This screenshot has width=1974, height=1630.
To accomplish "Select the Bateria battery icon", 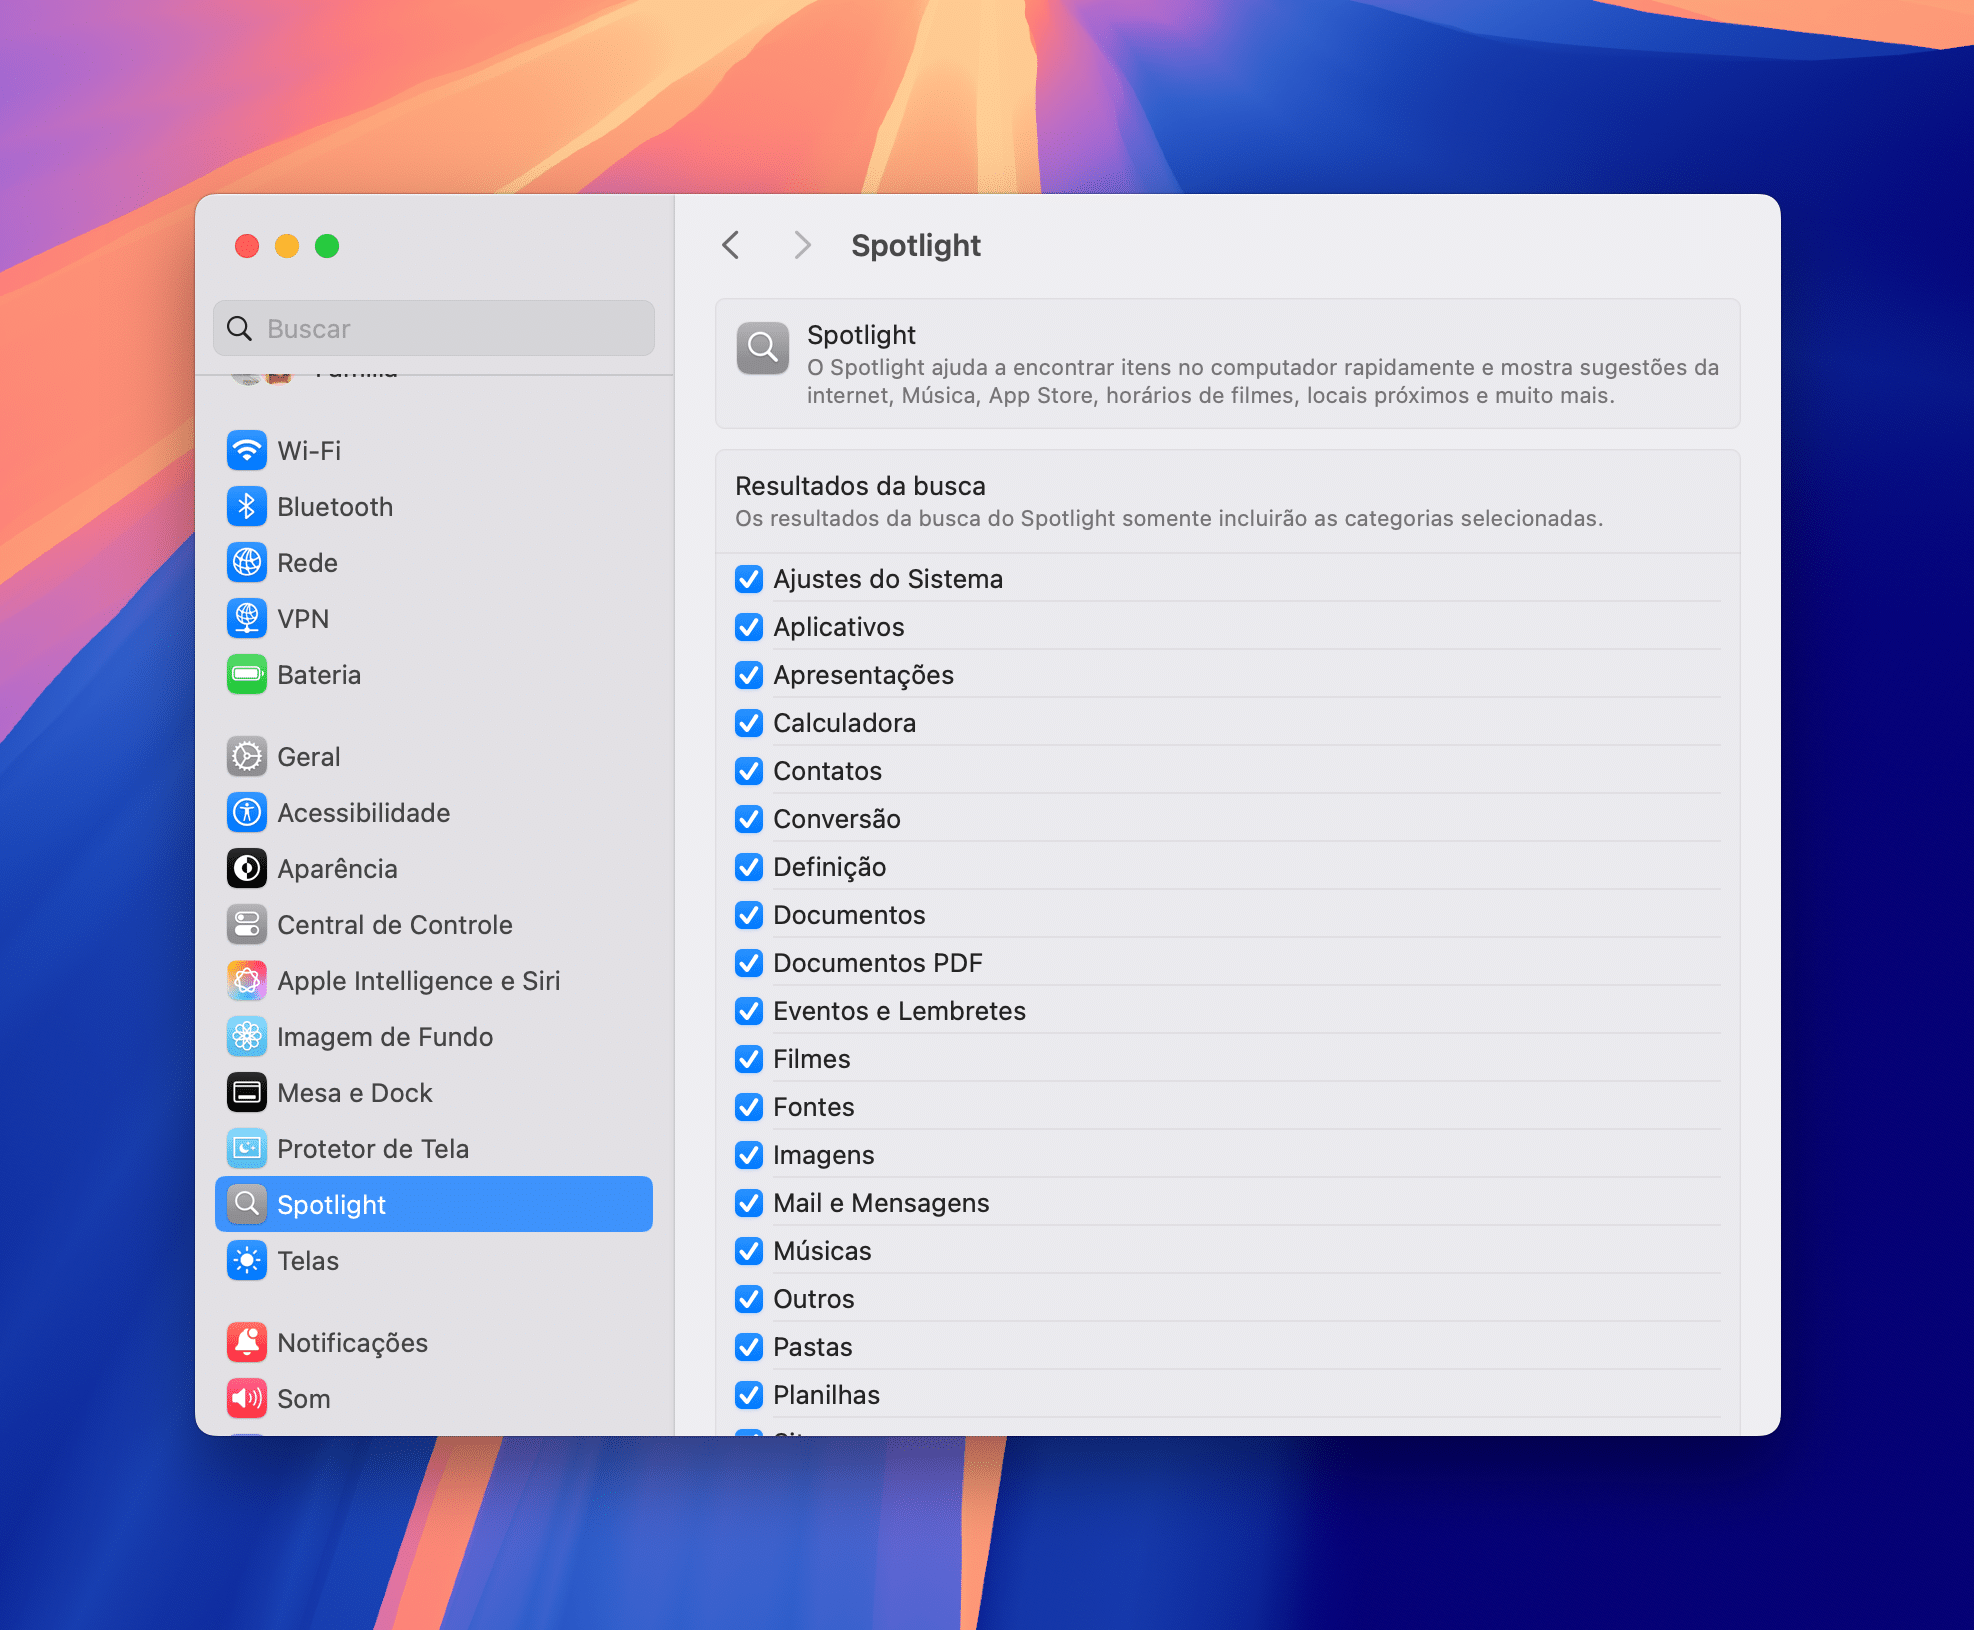I will (247, 675).
